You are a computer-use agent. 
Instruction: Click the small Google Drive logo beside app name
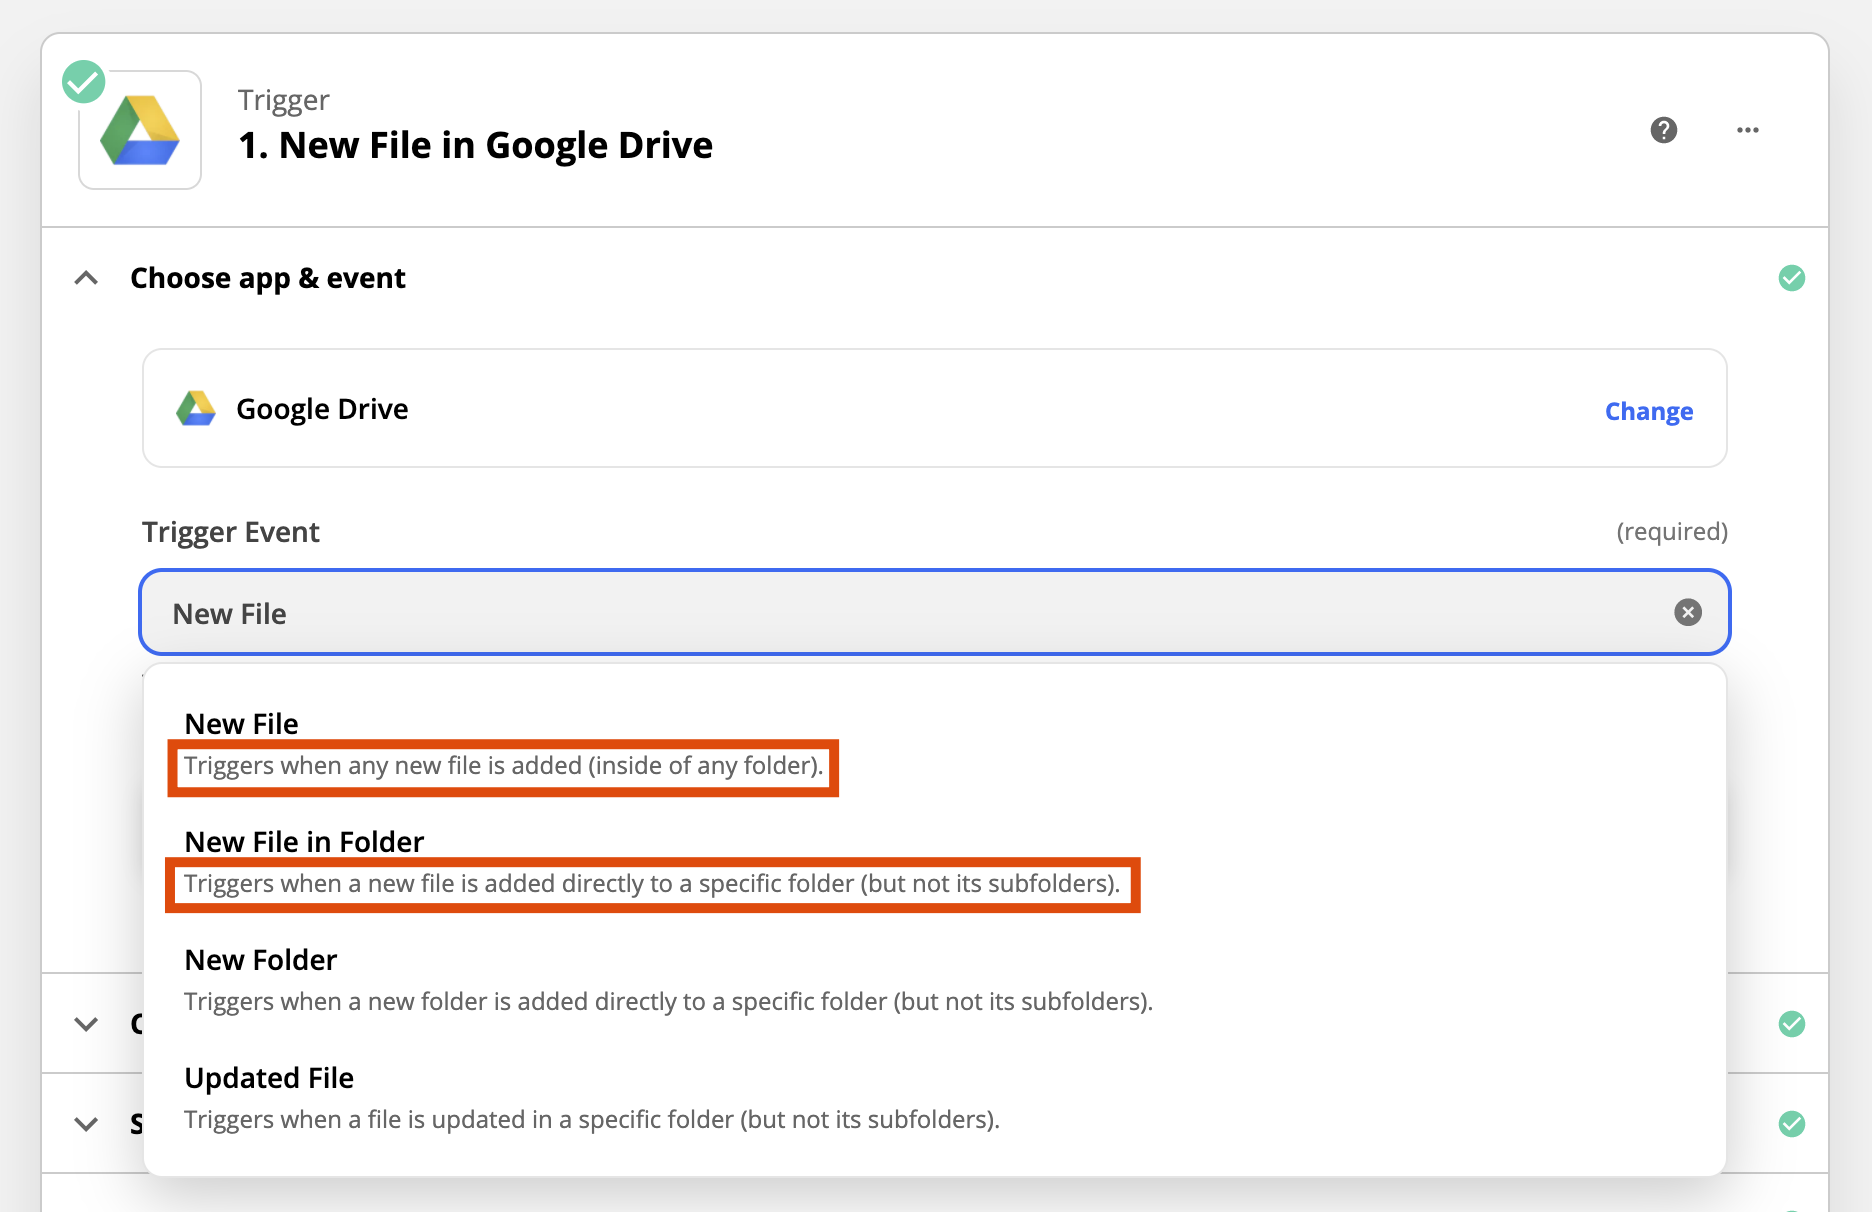(x=196, y=408)
